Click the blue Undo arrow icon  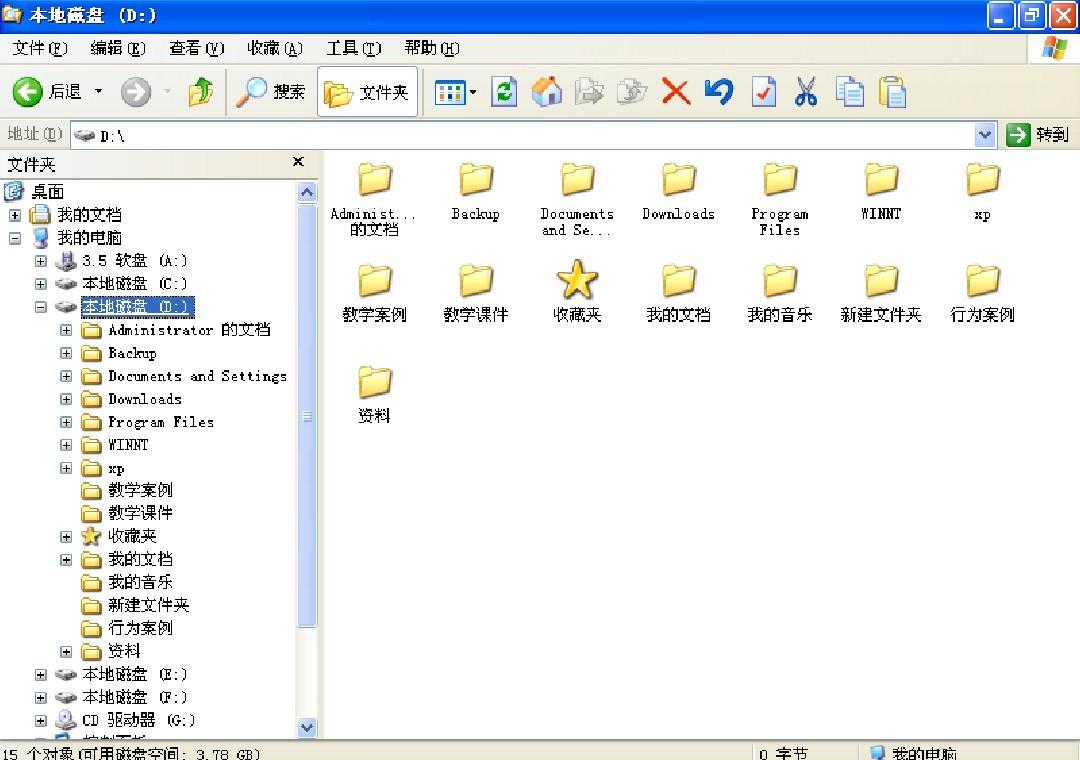[x=718, y=92]
